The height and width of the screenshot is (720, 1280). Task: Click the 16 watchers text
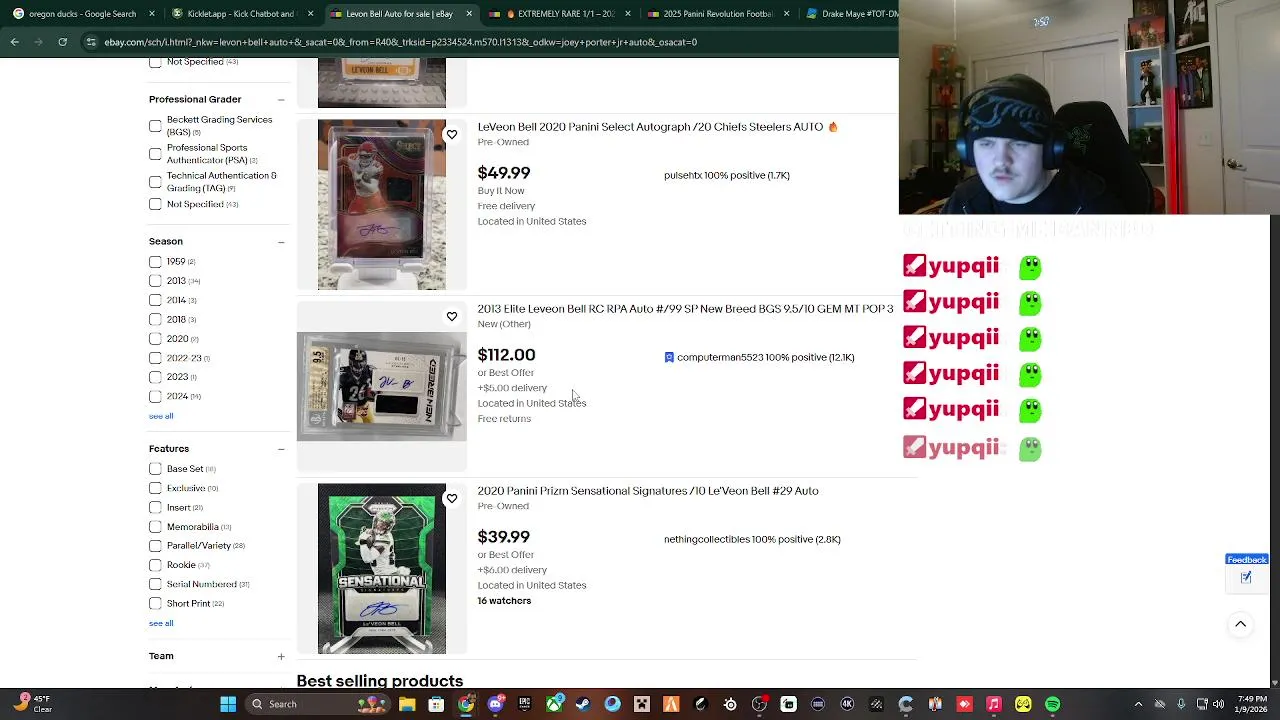tap(504, 601)
